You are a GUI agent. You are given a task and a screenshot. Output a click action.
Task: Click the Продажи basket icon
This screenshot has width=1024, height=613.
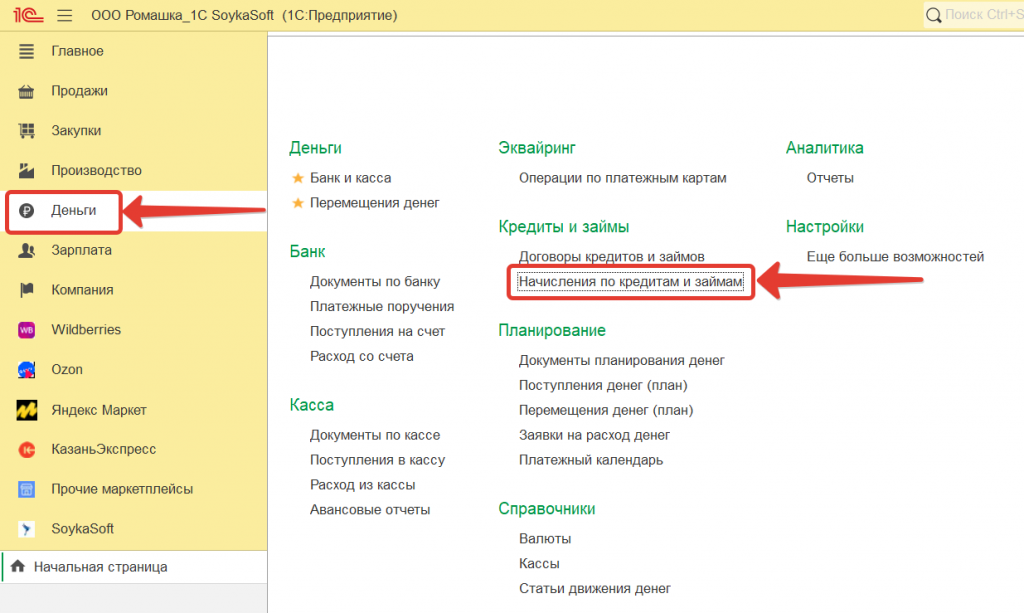click(27, 91)
